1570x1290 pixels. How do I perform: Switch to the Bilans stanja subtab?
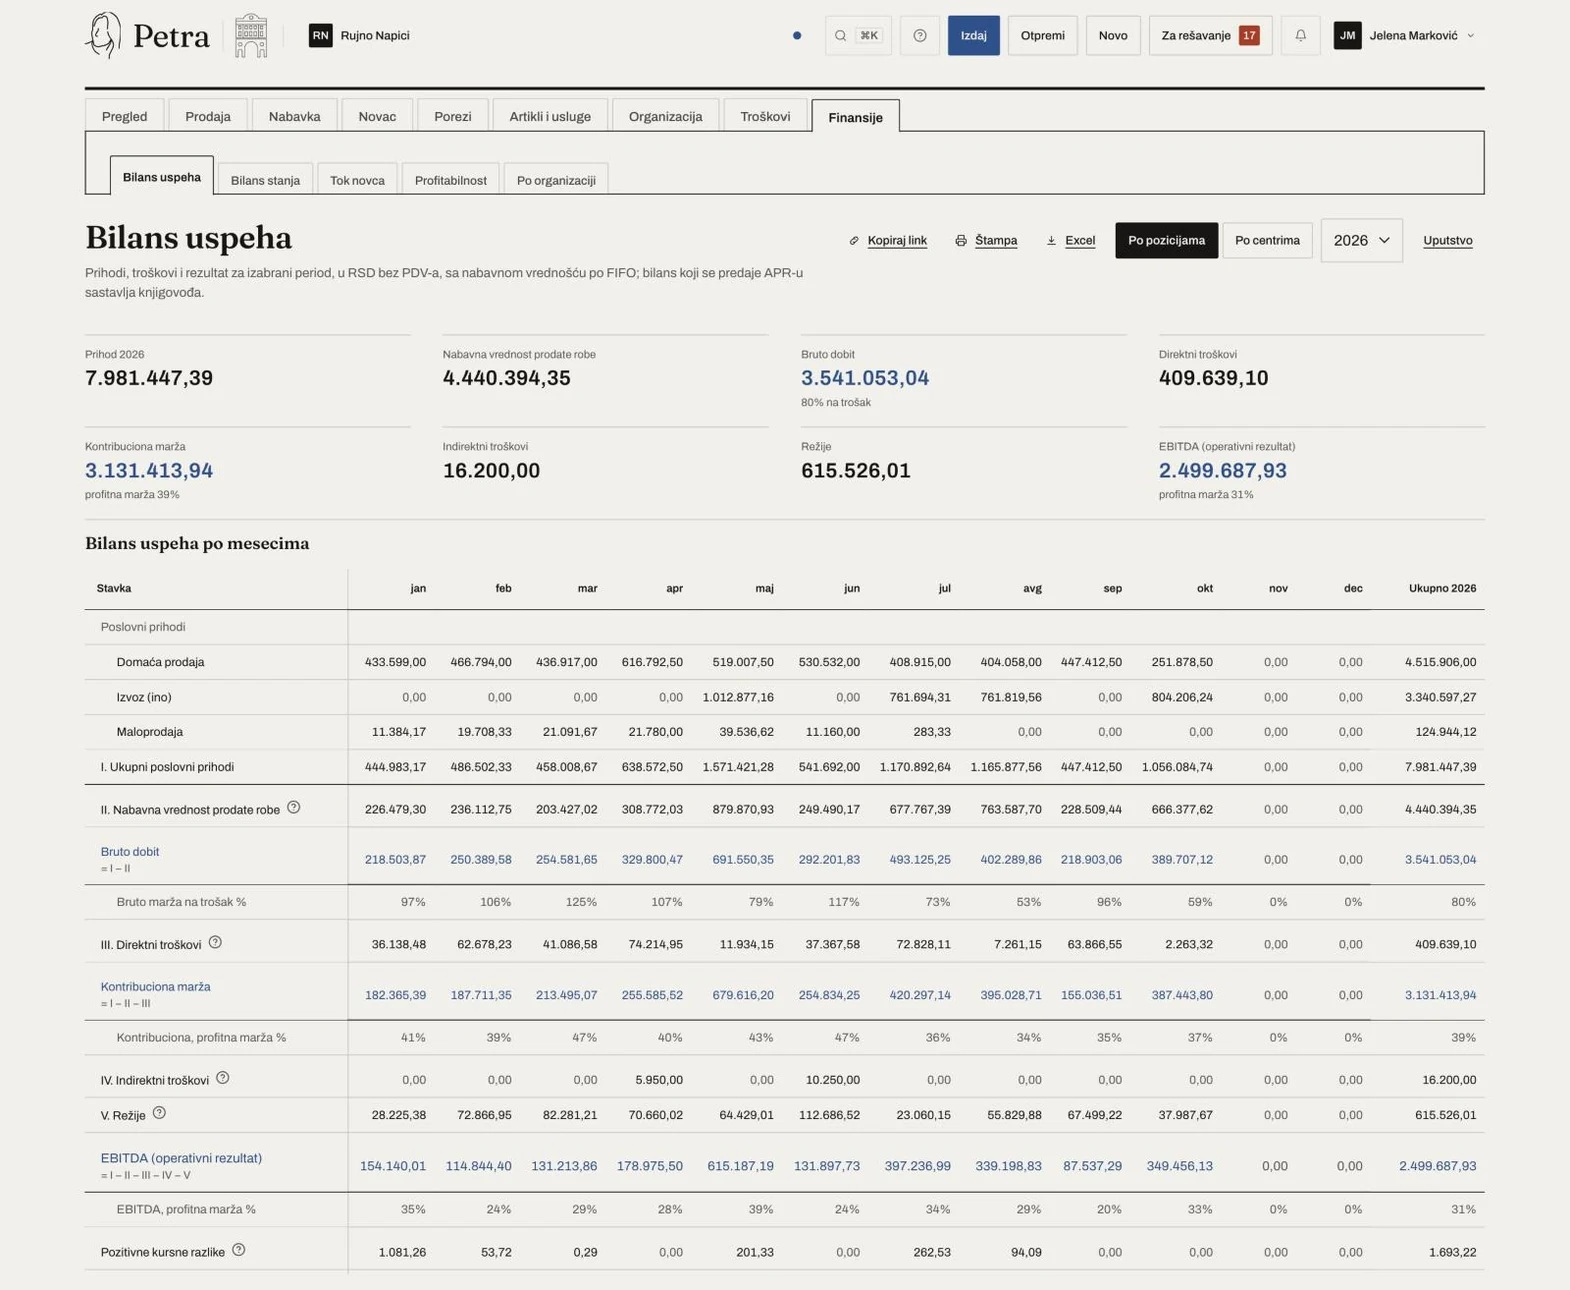265,180
